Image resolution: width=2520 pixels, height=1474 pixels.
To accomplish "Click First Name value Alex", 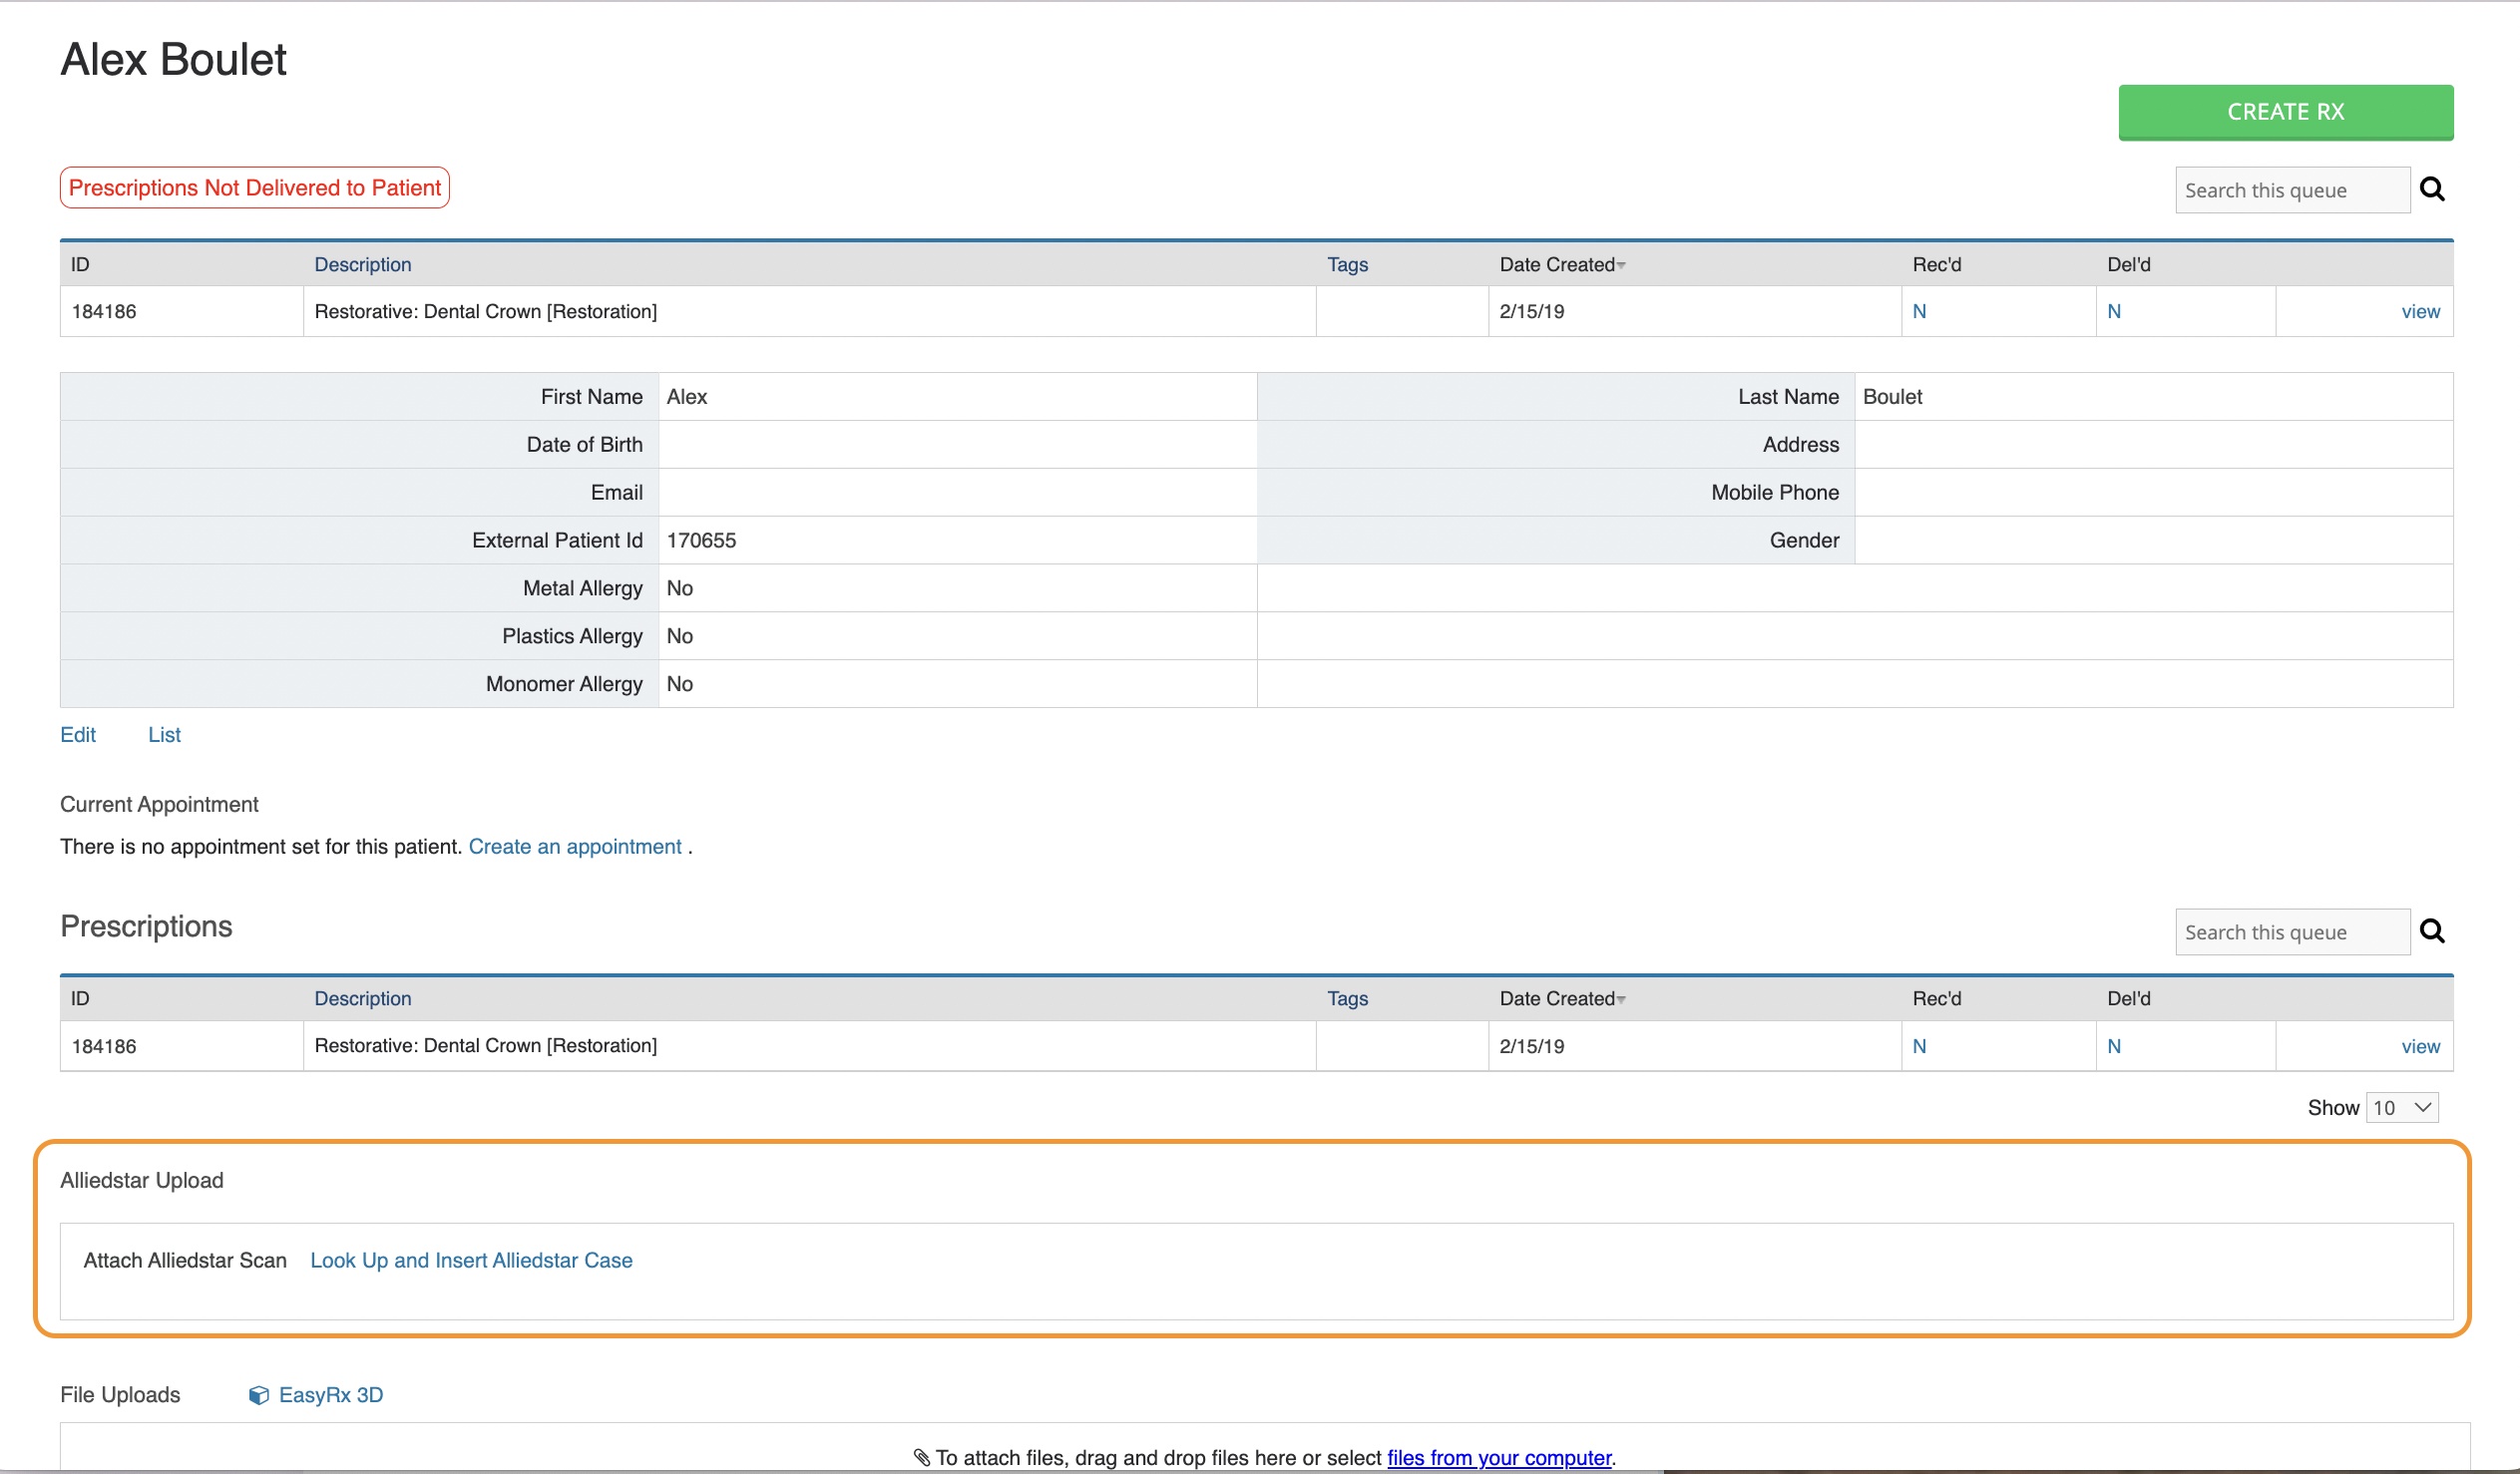I will point(686,397).
